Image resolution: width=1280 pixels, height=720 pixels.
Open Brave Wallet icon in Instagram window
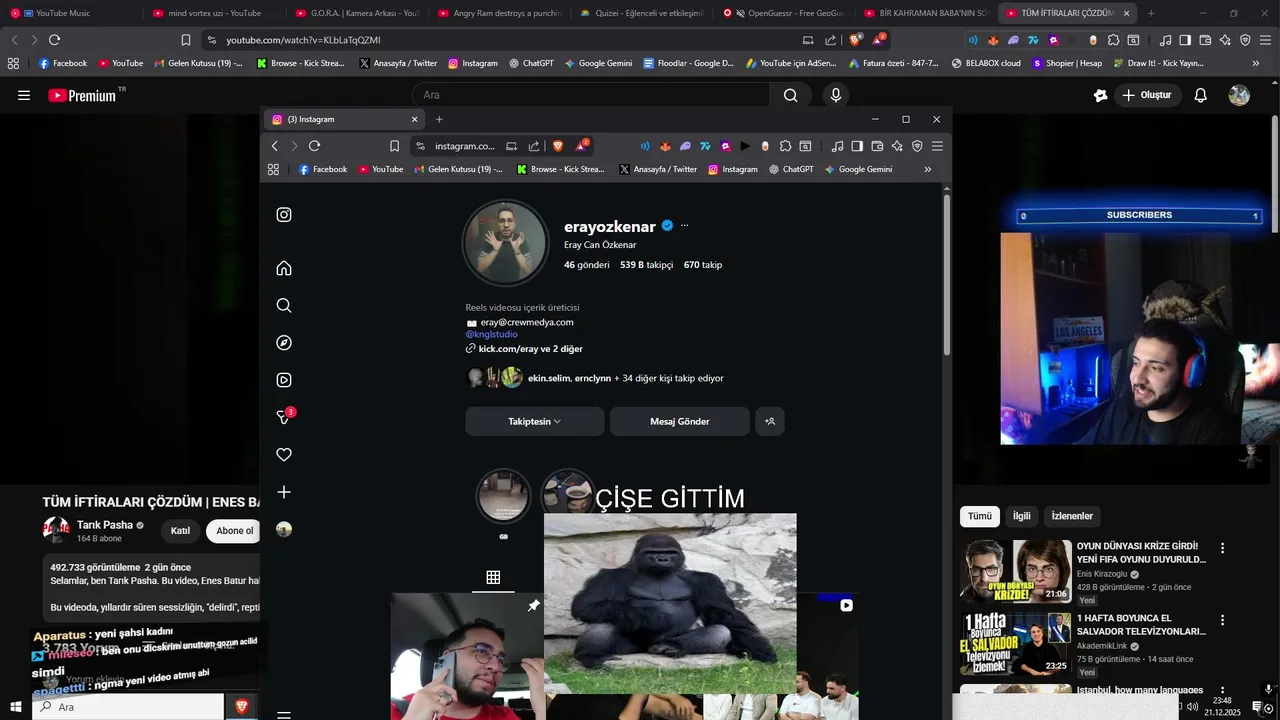[x=877, y=146]
